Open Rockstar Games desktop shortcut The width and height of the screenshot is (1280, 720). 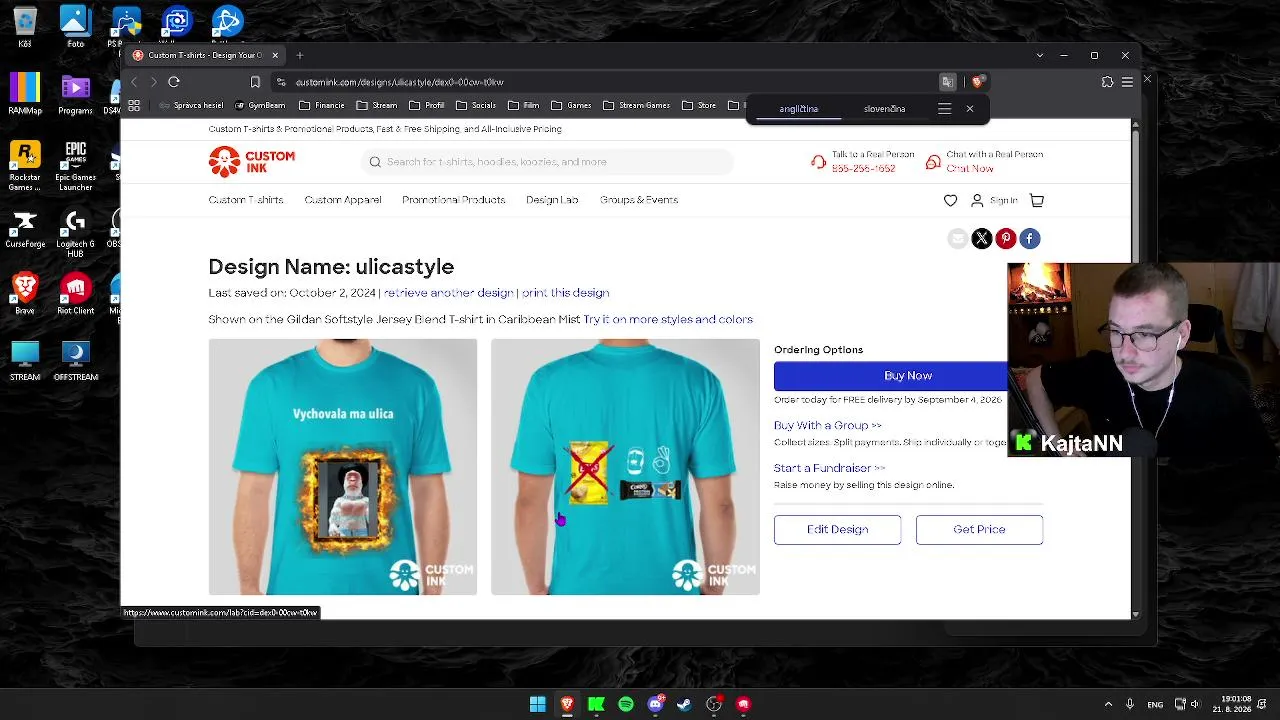(25, 166)
